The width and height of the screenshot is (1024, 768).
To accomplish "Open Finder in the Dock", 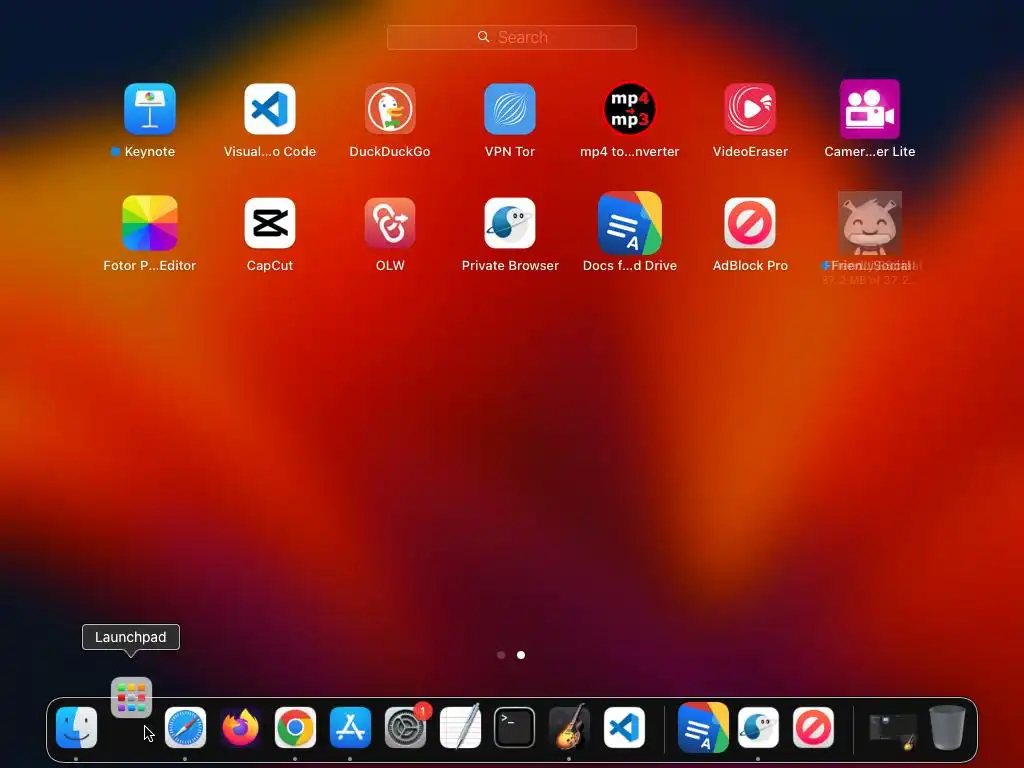I will pyautogui.click(x=76, y=728).
